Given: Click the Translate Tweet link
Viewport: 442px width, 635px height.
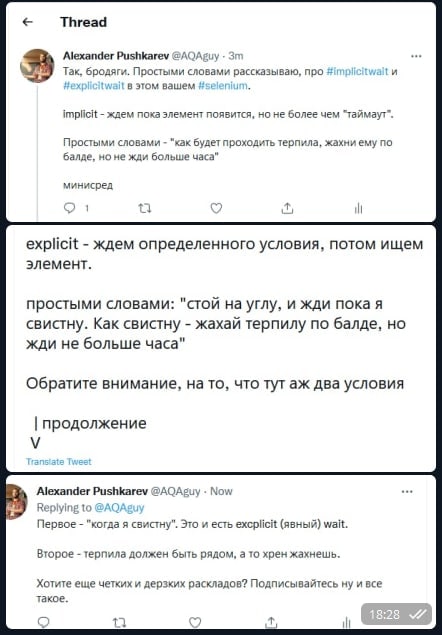Looking at the screenshot, I should click(59, 462).
